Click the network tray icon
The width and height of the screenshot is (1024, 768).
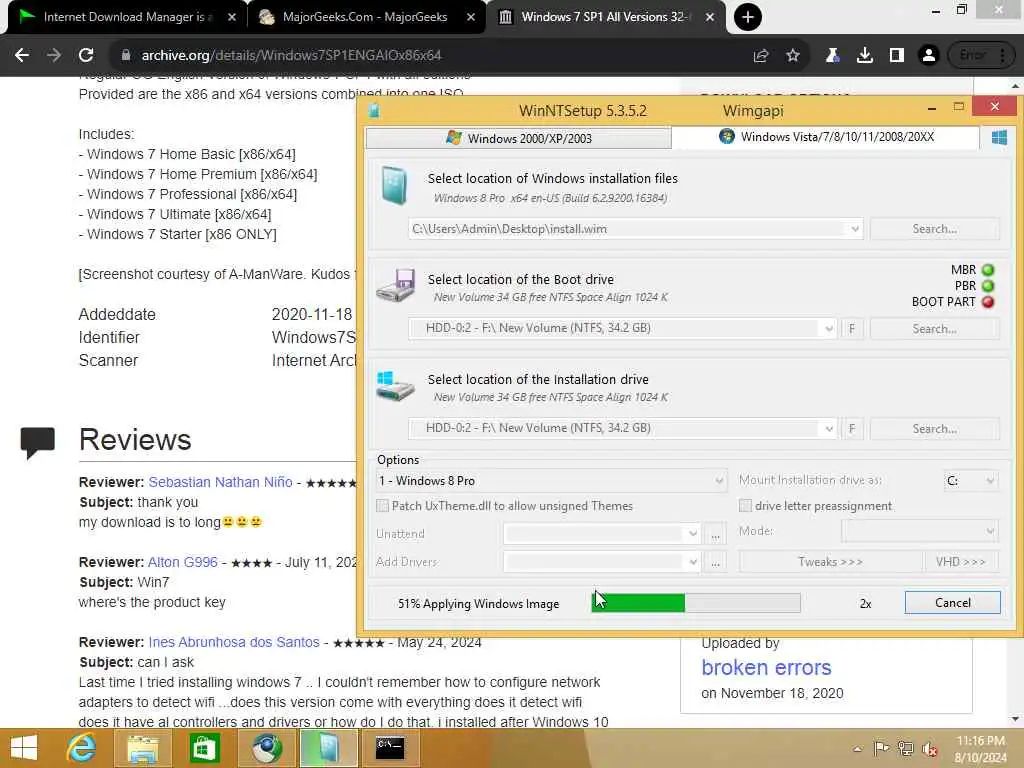pos(906,749)
